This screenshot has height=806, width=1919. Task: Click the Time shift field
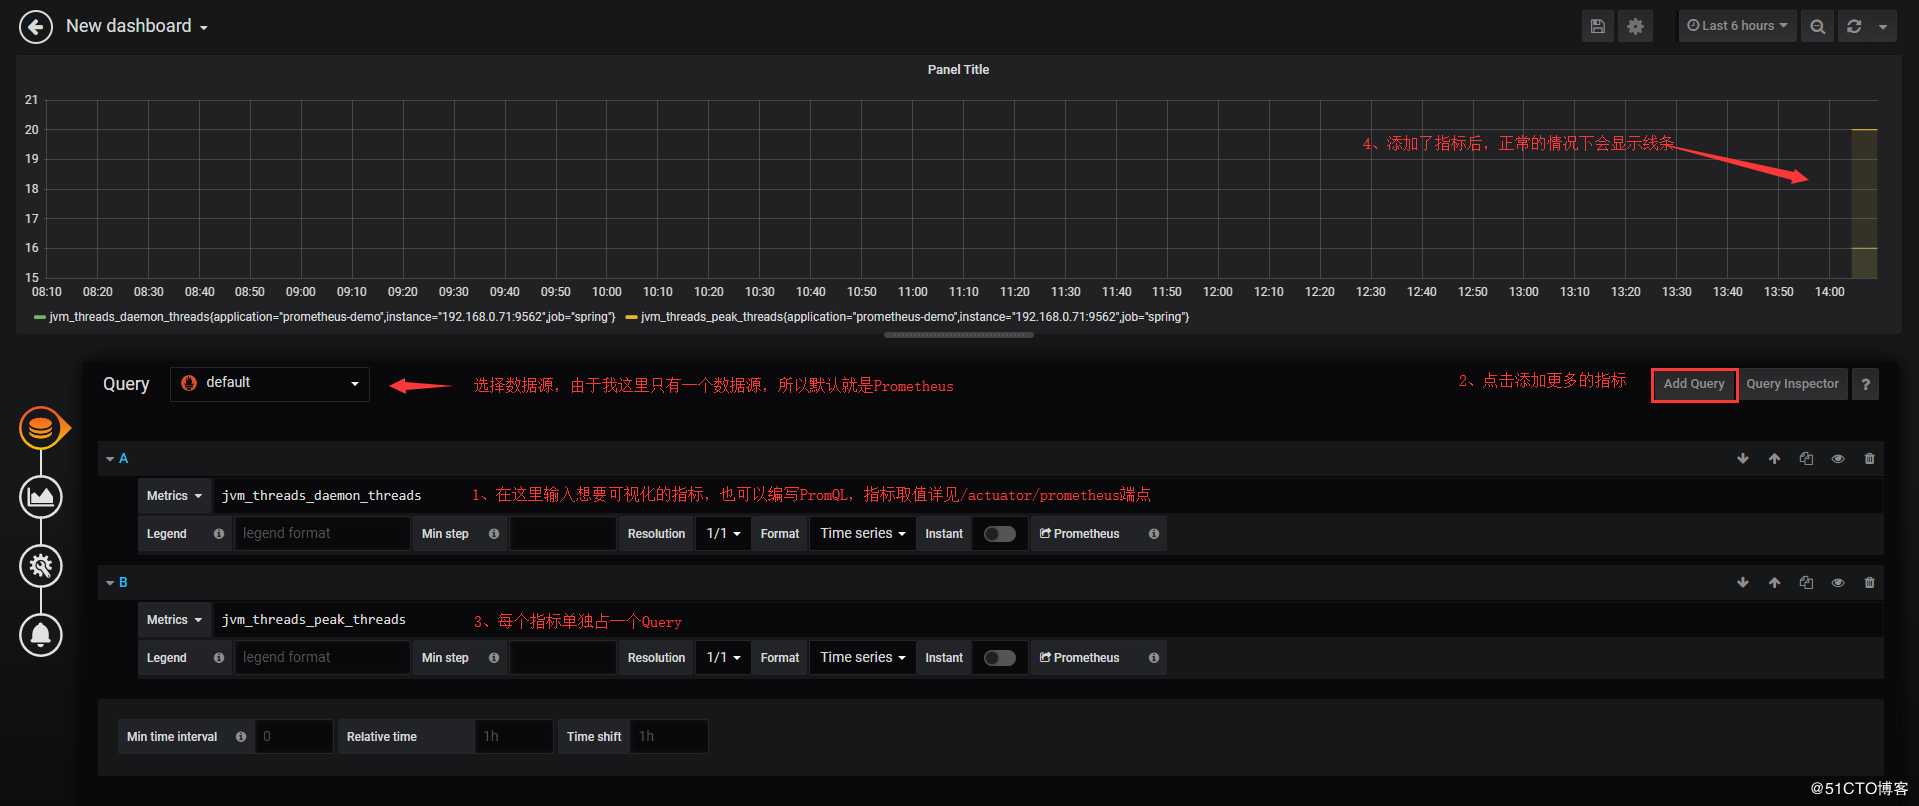coord(669,737)
